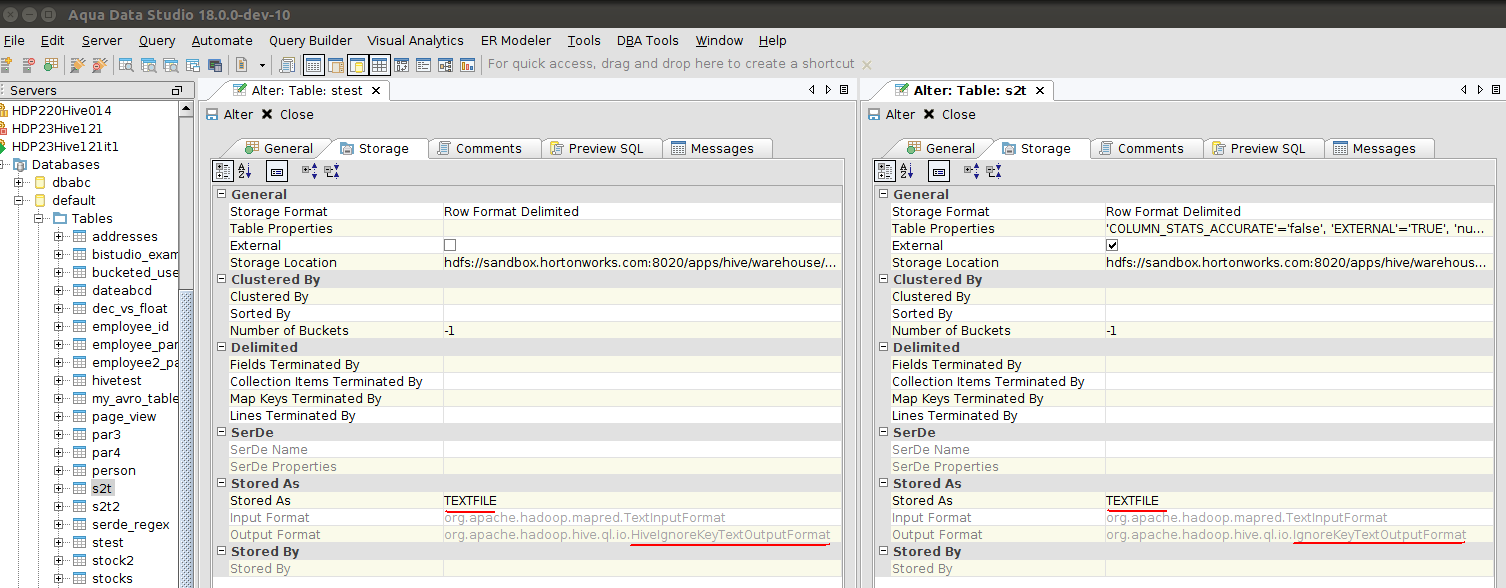
Task: Click the first Query Analyzer magnifier icon
Action: 126,65
